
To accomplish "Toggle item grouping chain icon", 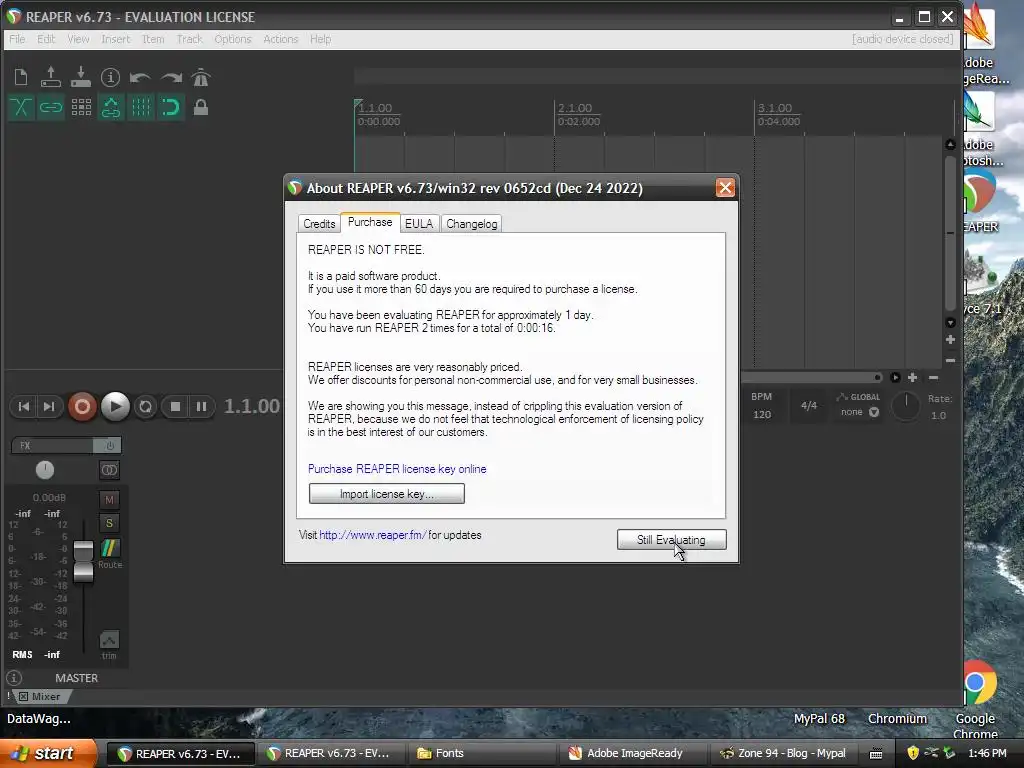I will tap(50, 107).
